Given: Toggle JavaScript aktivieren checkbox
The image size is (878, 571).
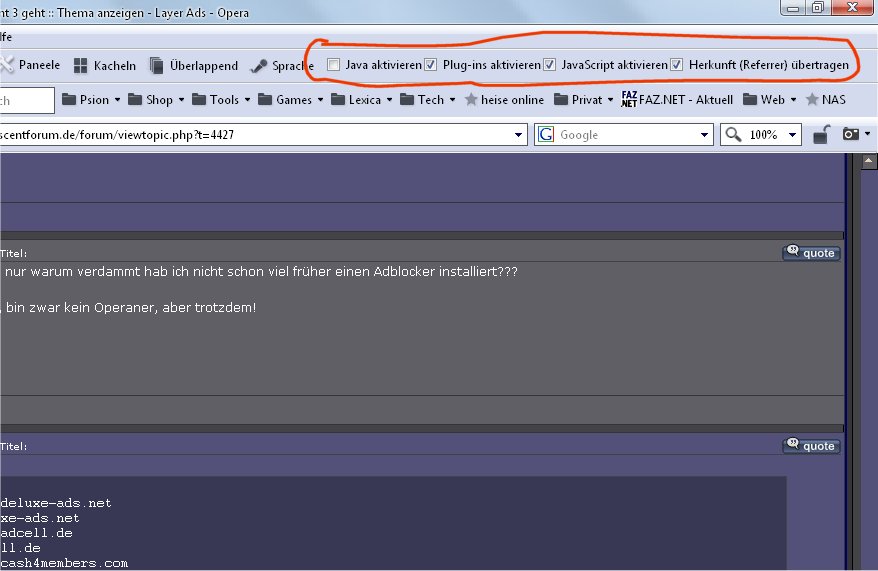Looking at the screenshot, I should (x=549, y=65).
